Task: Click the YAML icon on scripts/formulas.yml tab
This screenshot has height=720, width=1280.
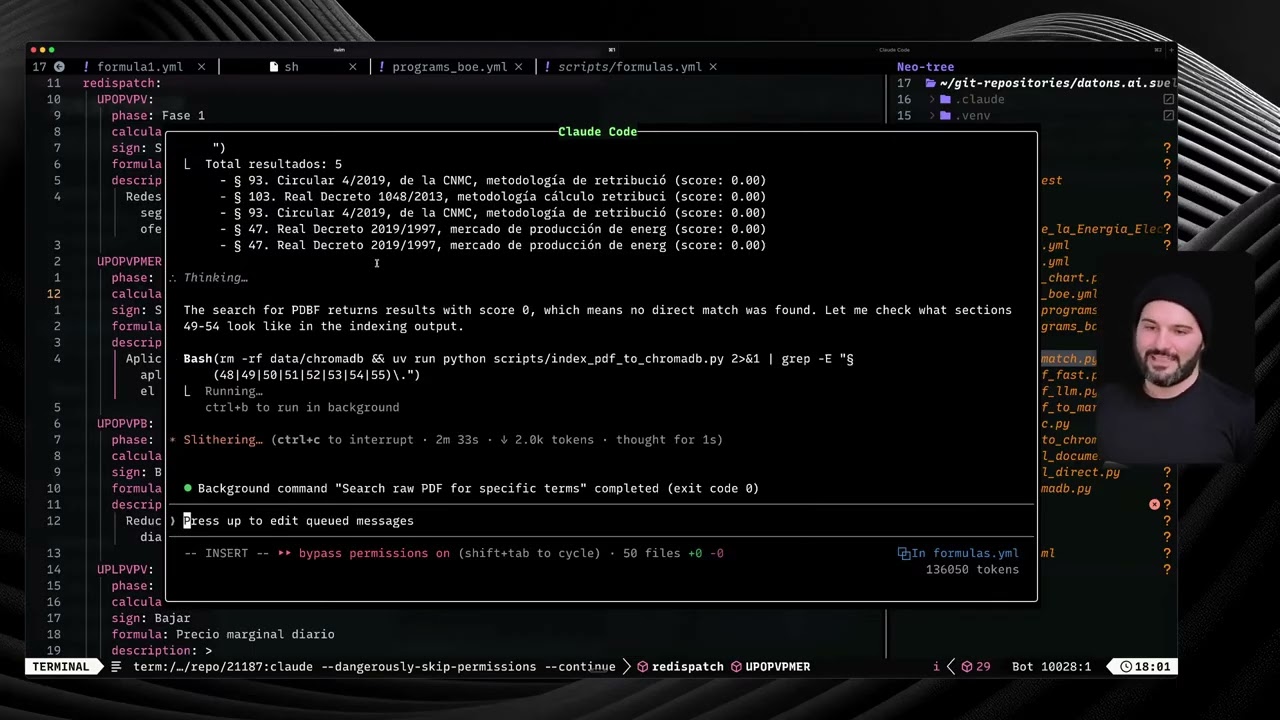Action: (547, 67)
